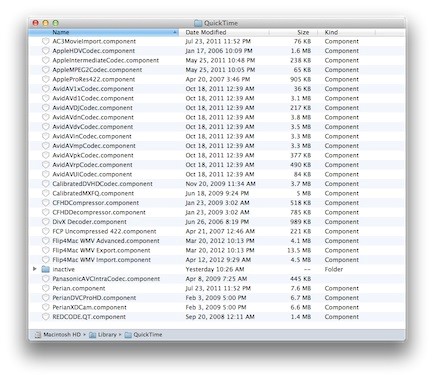This screenshot has width=434, height=380.
Task: Click the inactive folder name
Action: [63, 269]
